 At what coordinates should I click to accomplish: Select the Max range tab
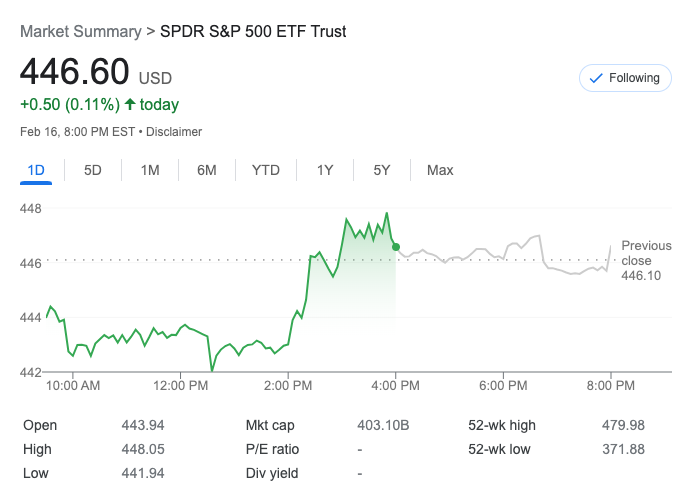(440, 170)
